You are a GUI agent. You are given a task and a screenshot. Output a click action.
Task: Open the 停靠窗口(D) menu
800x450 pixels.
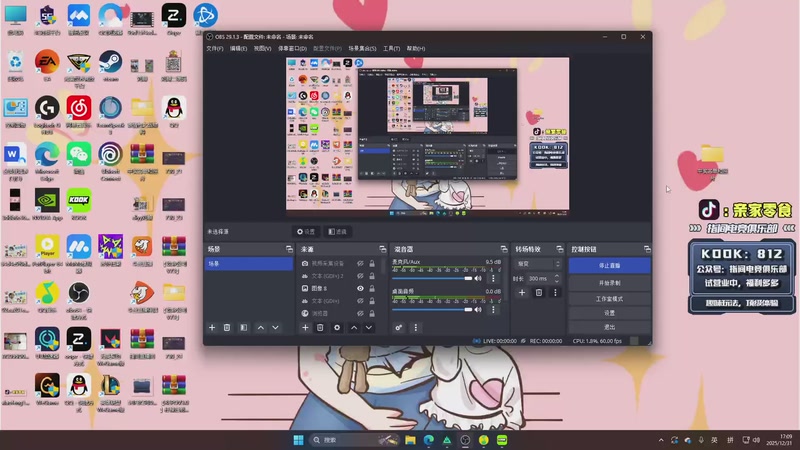pyautogui.click(x=292, y=48)
